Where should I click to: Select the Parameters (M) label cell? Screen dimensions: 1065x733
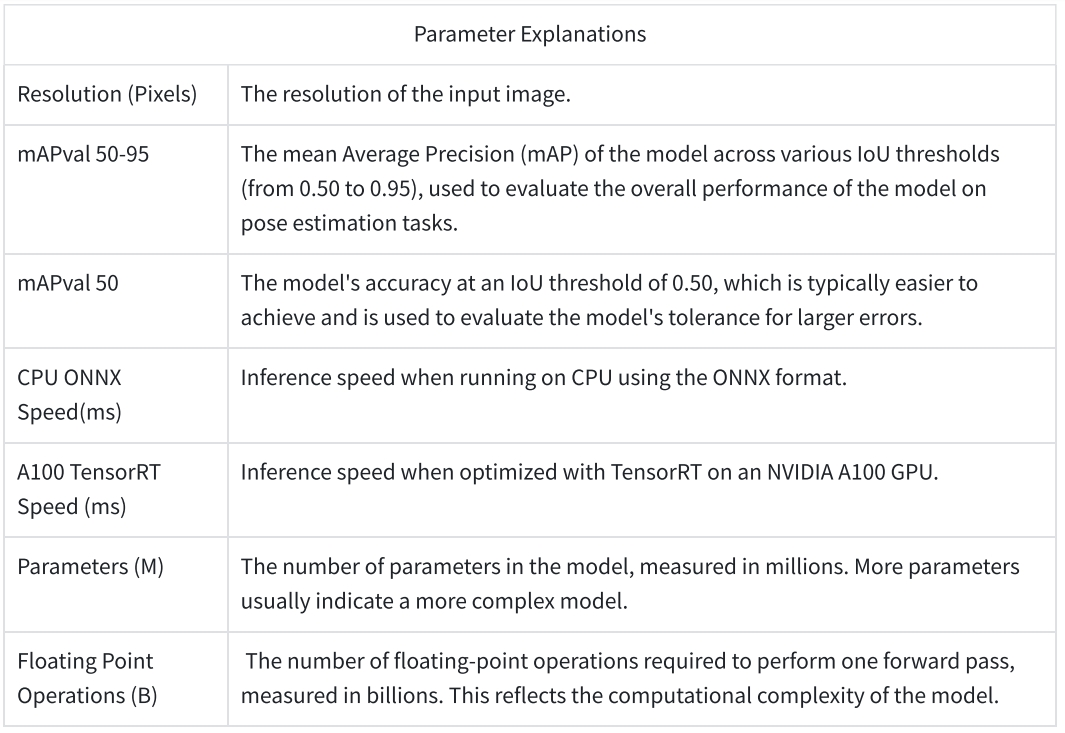(x=116, y=584)
